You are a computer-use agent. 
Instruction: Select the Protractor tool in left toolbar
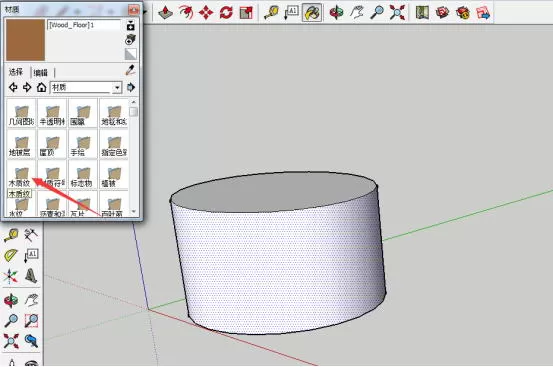coord(11,255)
